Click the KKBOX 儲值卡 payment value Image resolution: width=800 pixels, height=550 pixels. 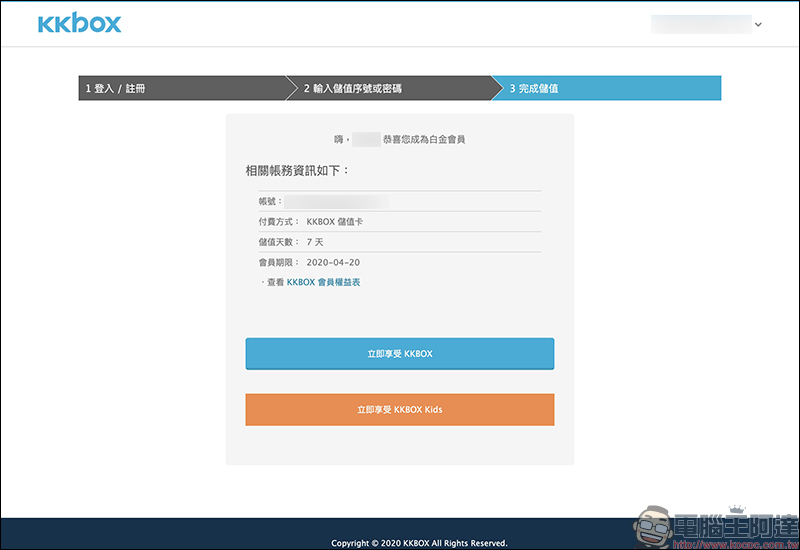(335, 221)
